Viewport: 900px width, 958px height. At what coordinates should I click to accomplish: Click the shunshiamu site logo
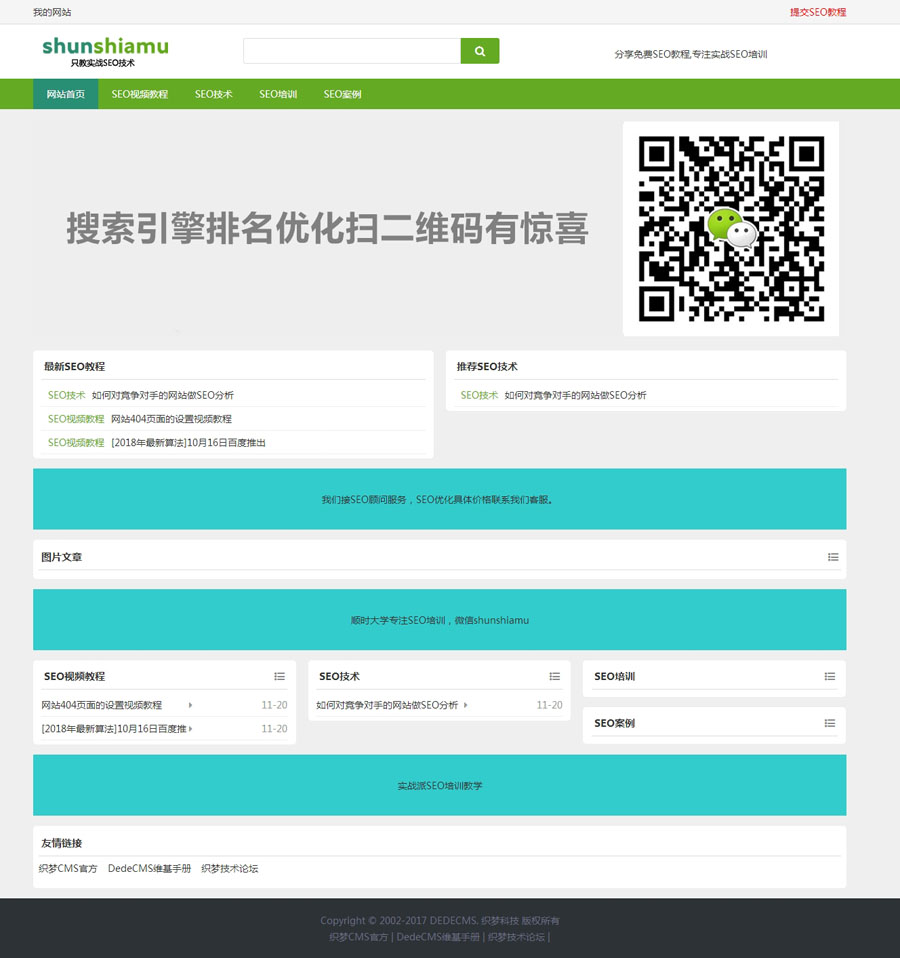[x=105, y=51]
